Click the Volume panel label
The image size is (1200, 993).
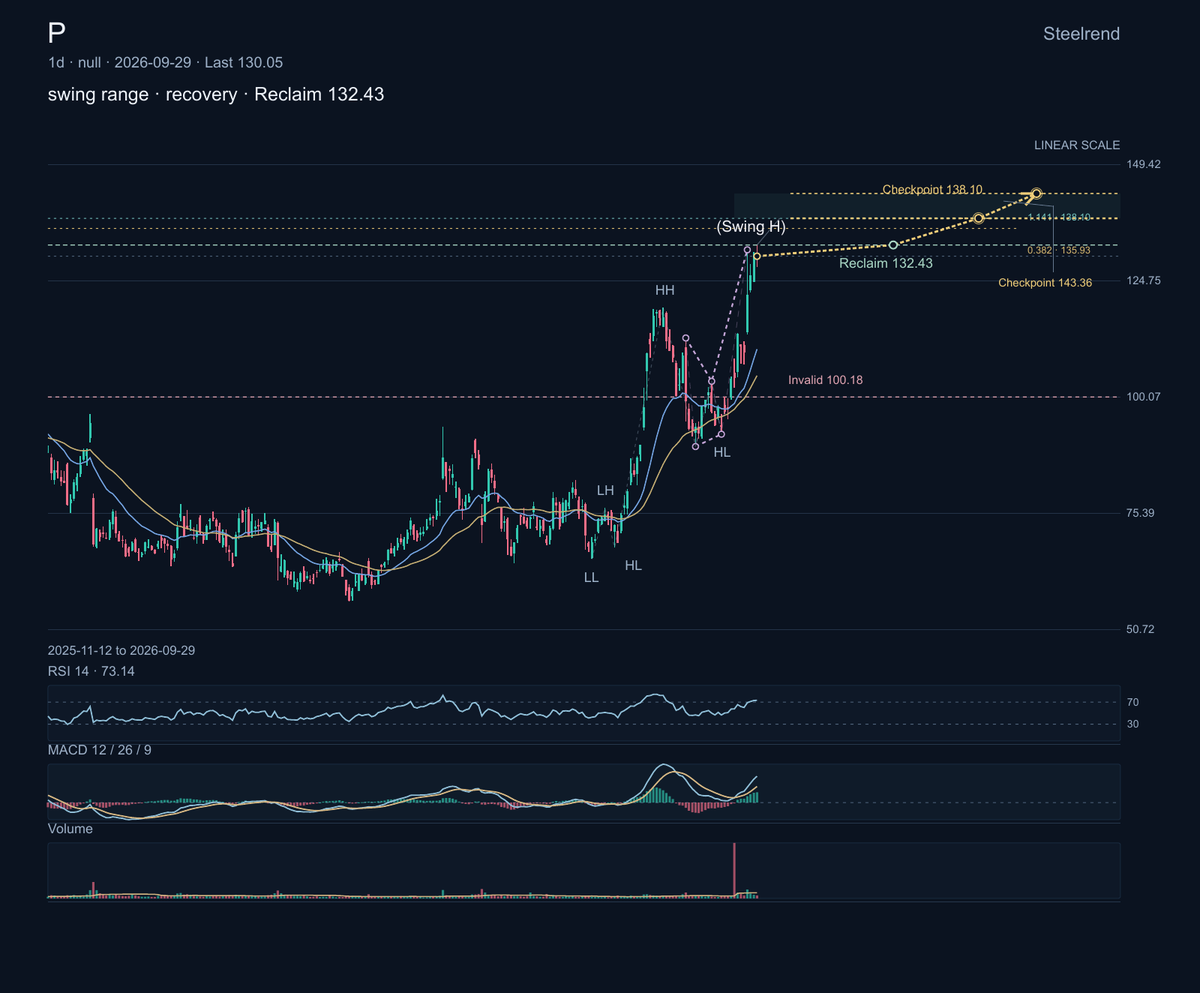tap(70, 829)
